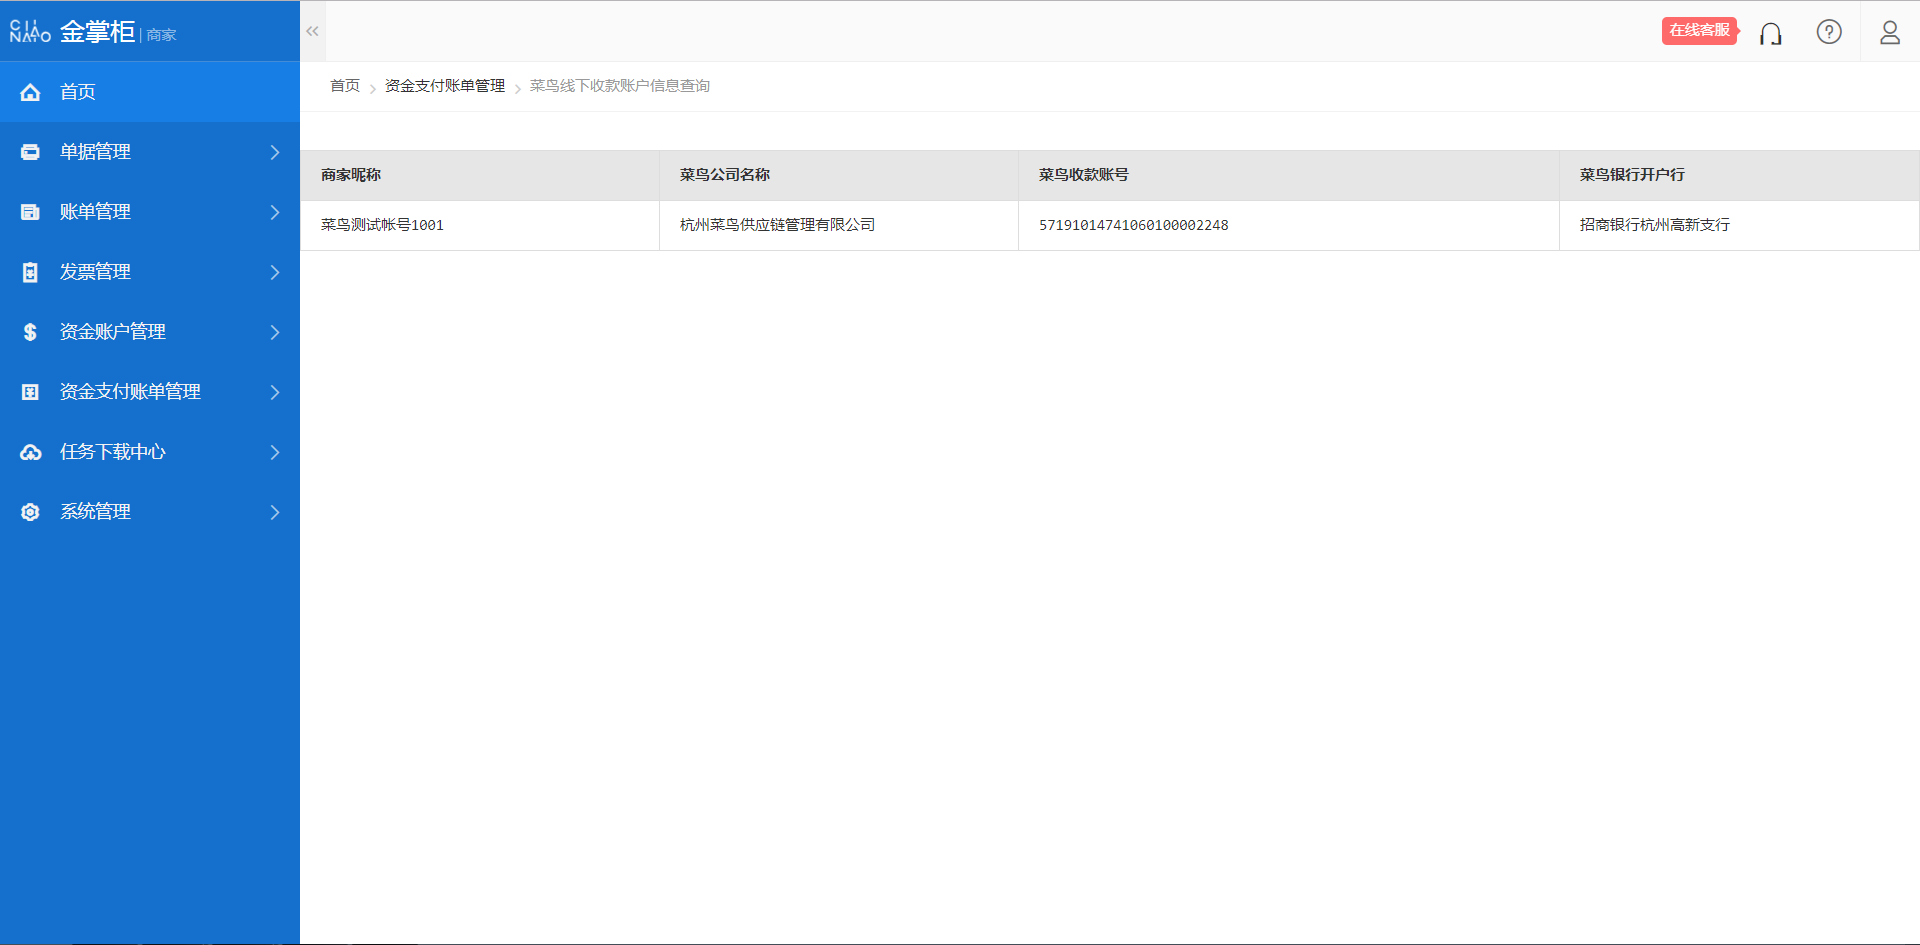Open the headset customer service icon

point(1771,33)
